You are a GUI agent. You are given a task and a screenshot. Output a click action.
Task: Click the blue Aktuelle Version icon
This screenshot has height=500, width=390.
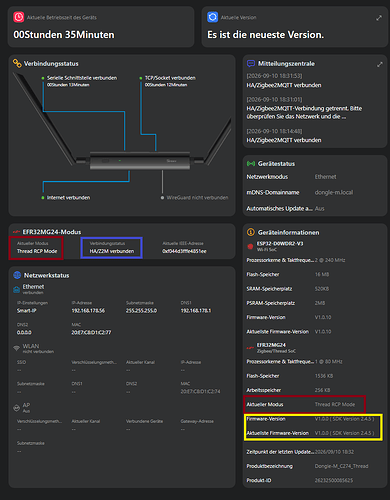(212, 17)
